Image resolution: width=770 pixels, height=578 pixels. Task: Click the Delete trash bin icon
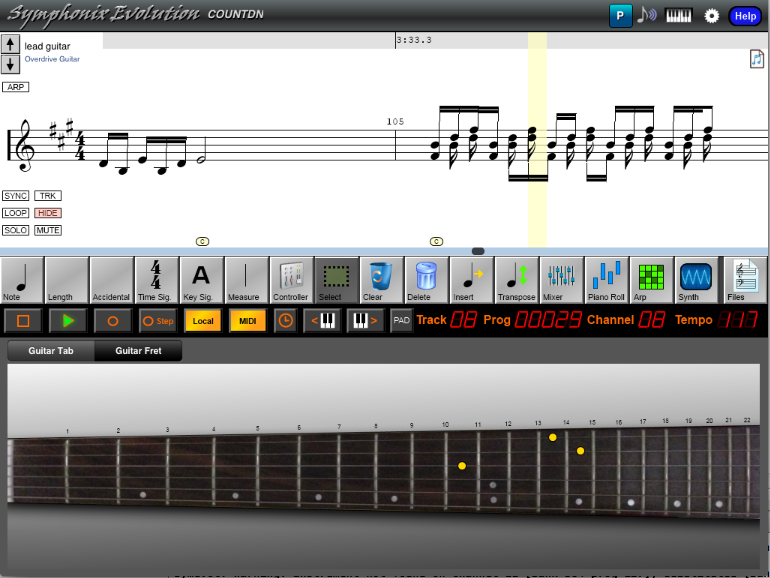coord(426,280)
